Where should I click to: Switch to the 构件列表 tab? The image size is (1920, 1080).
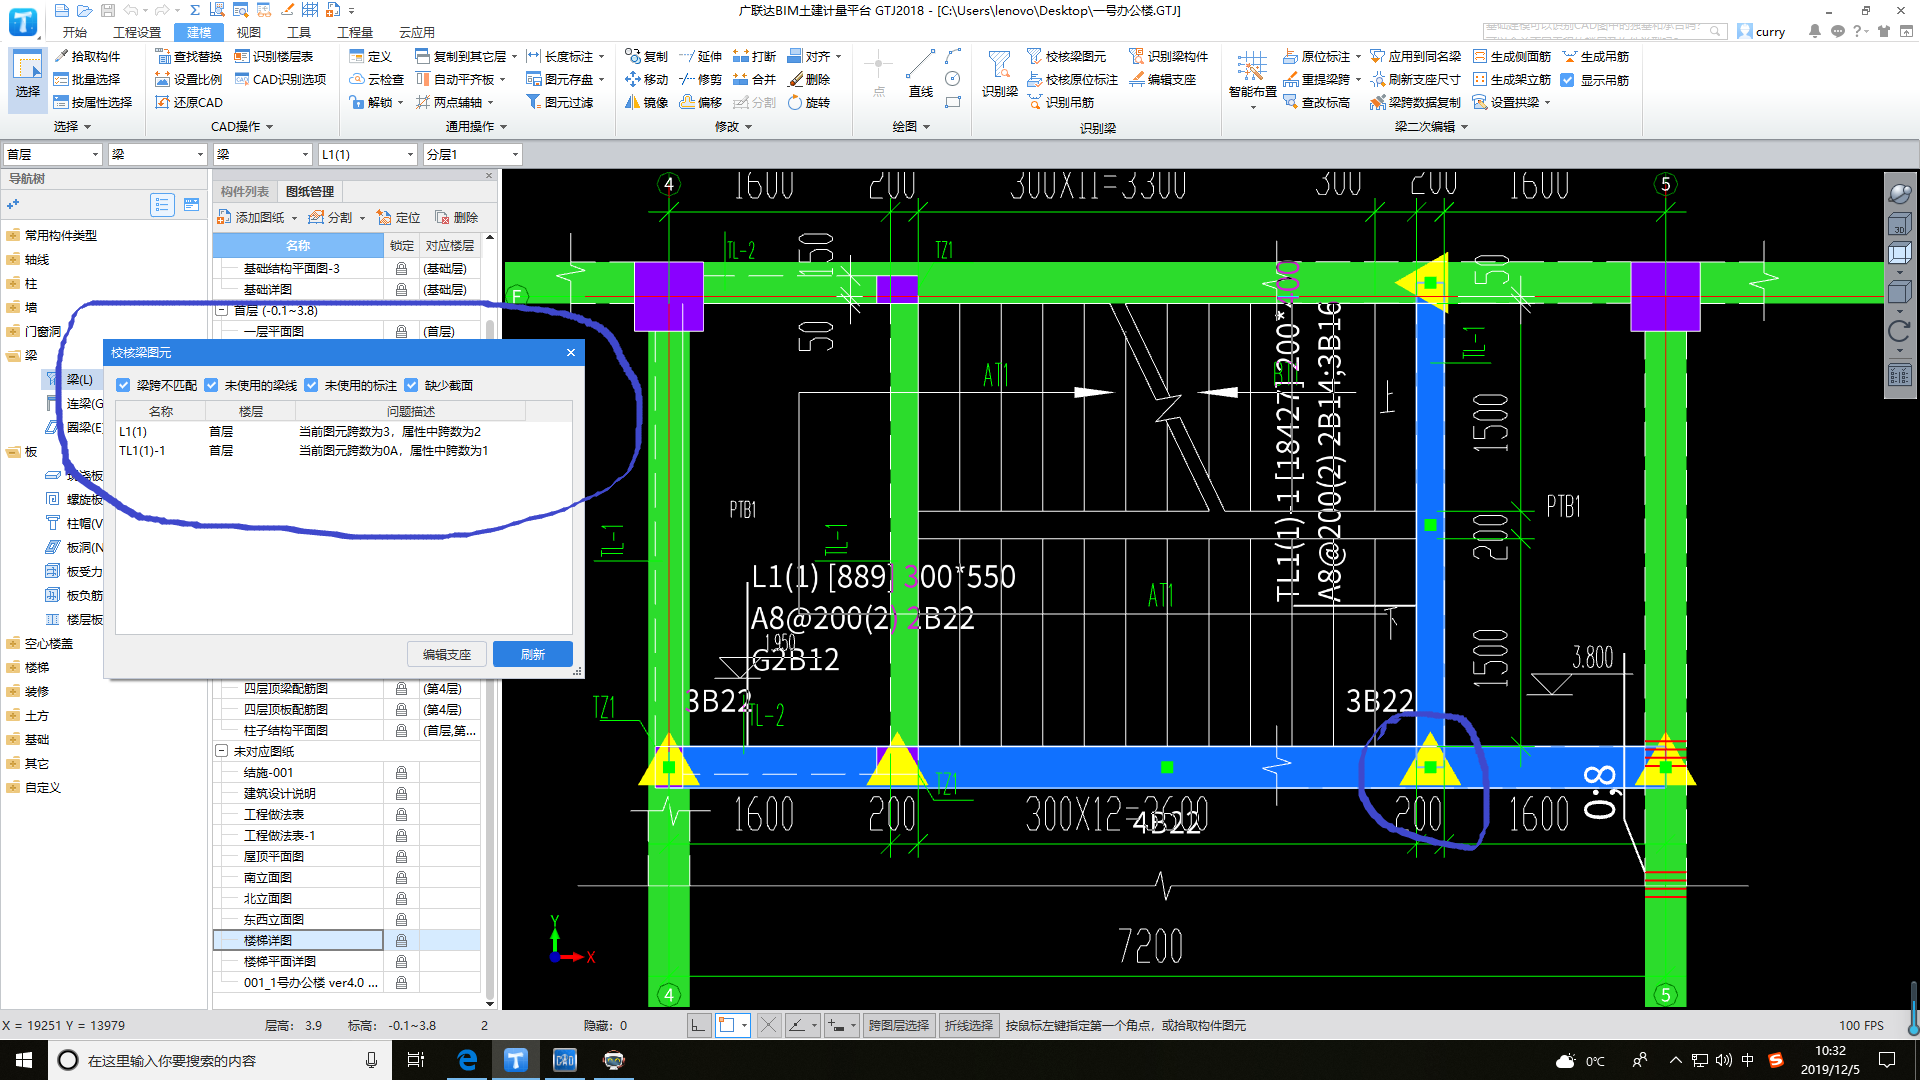coord(245,191)
